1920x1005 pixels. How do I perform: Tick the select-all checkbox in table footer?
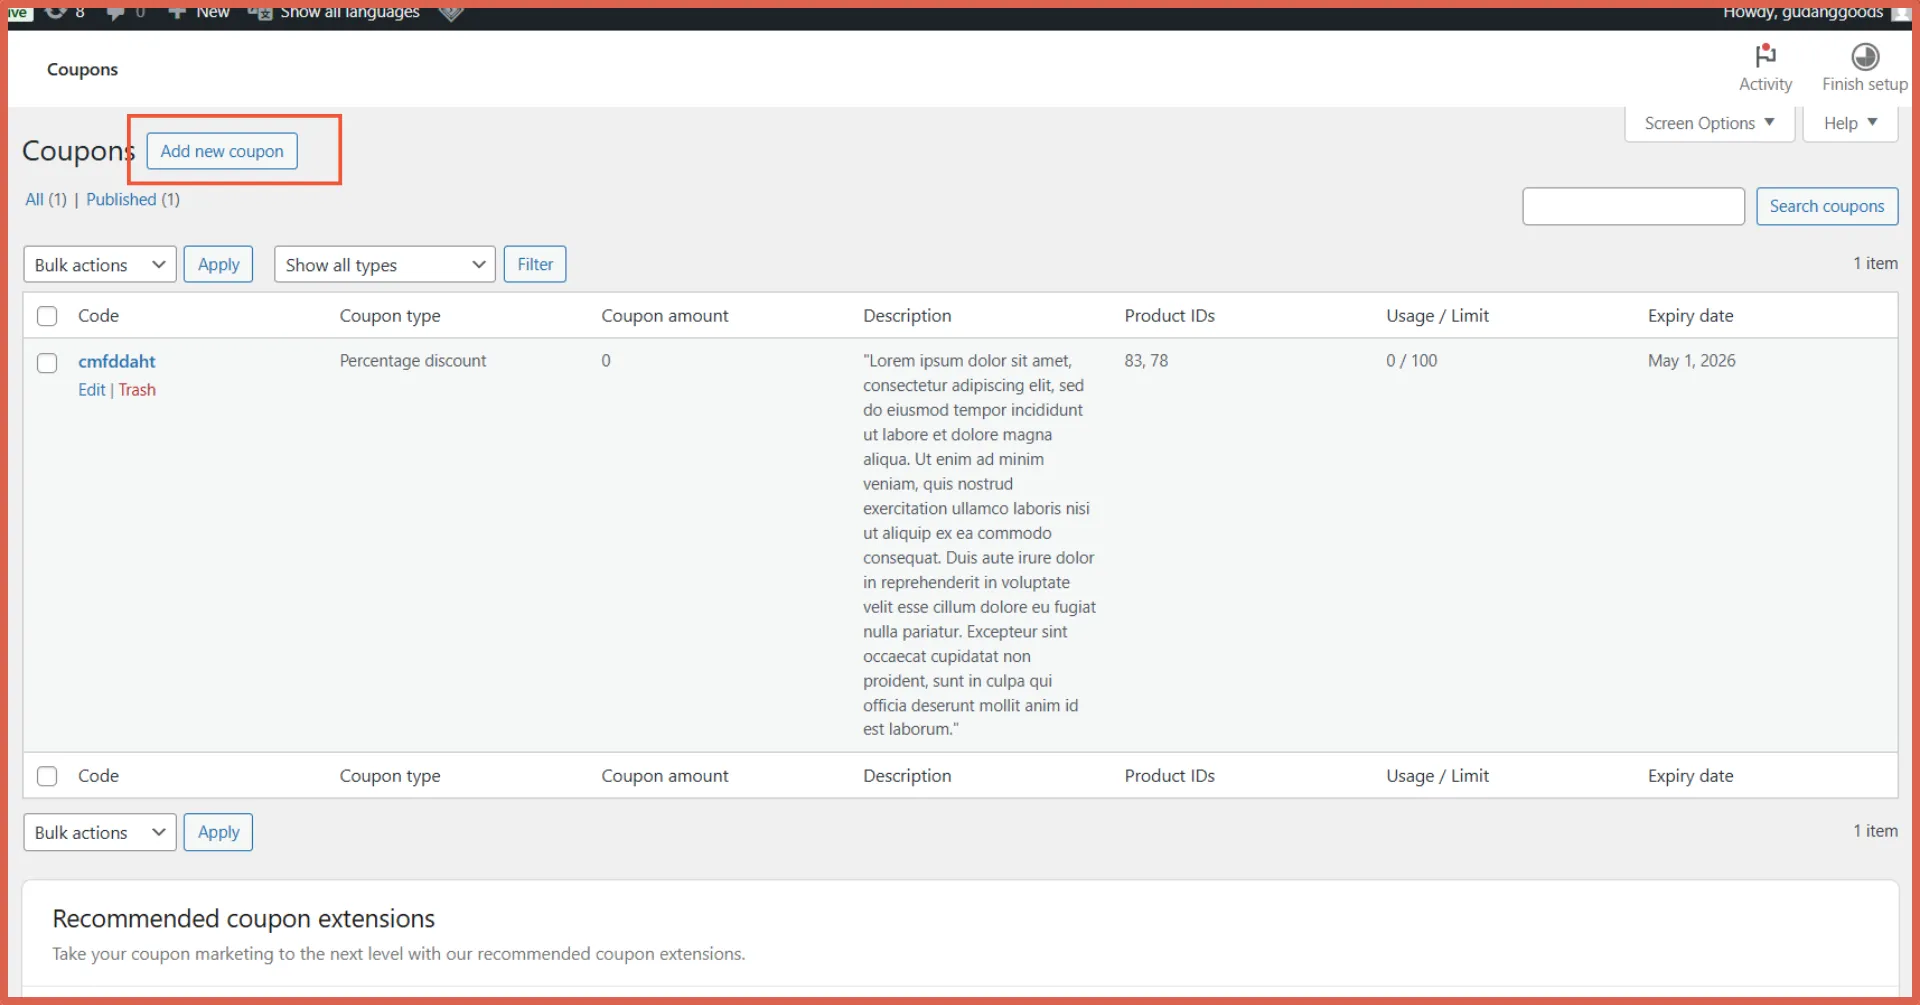coord(47,776)
